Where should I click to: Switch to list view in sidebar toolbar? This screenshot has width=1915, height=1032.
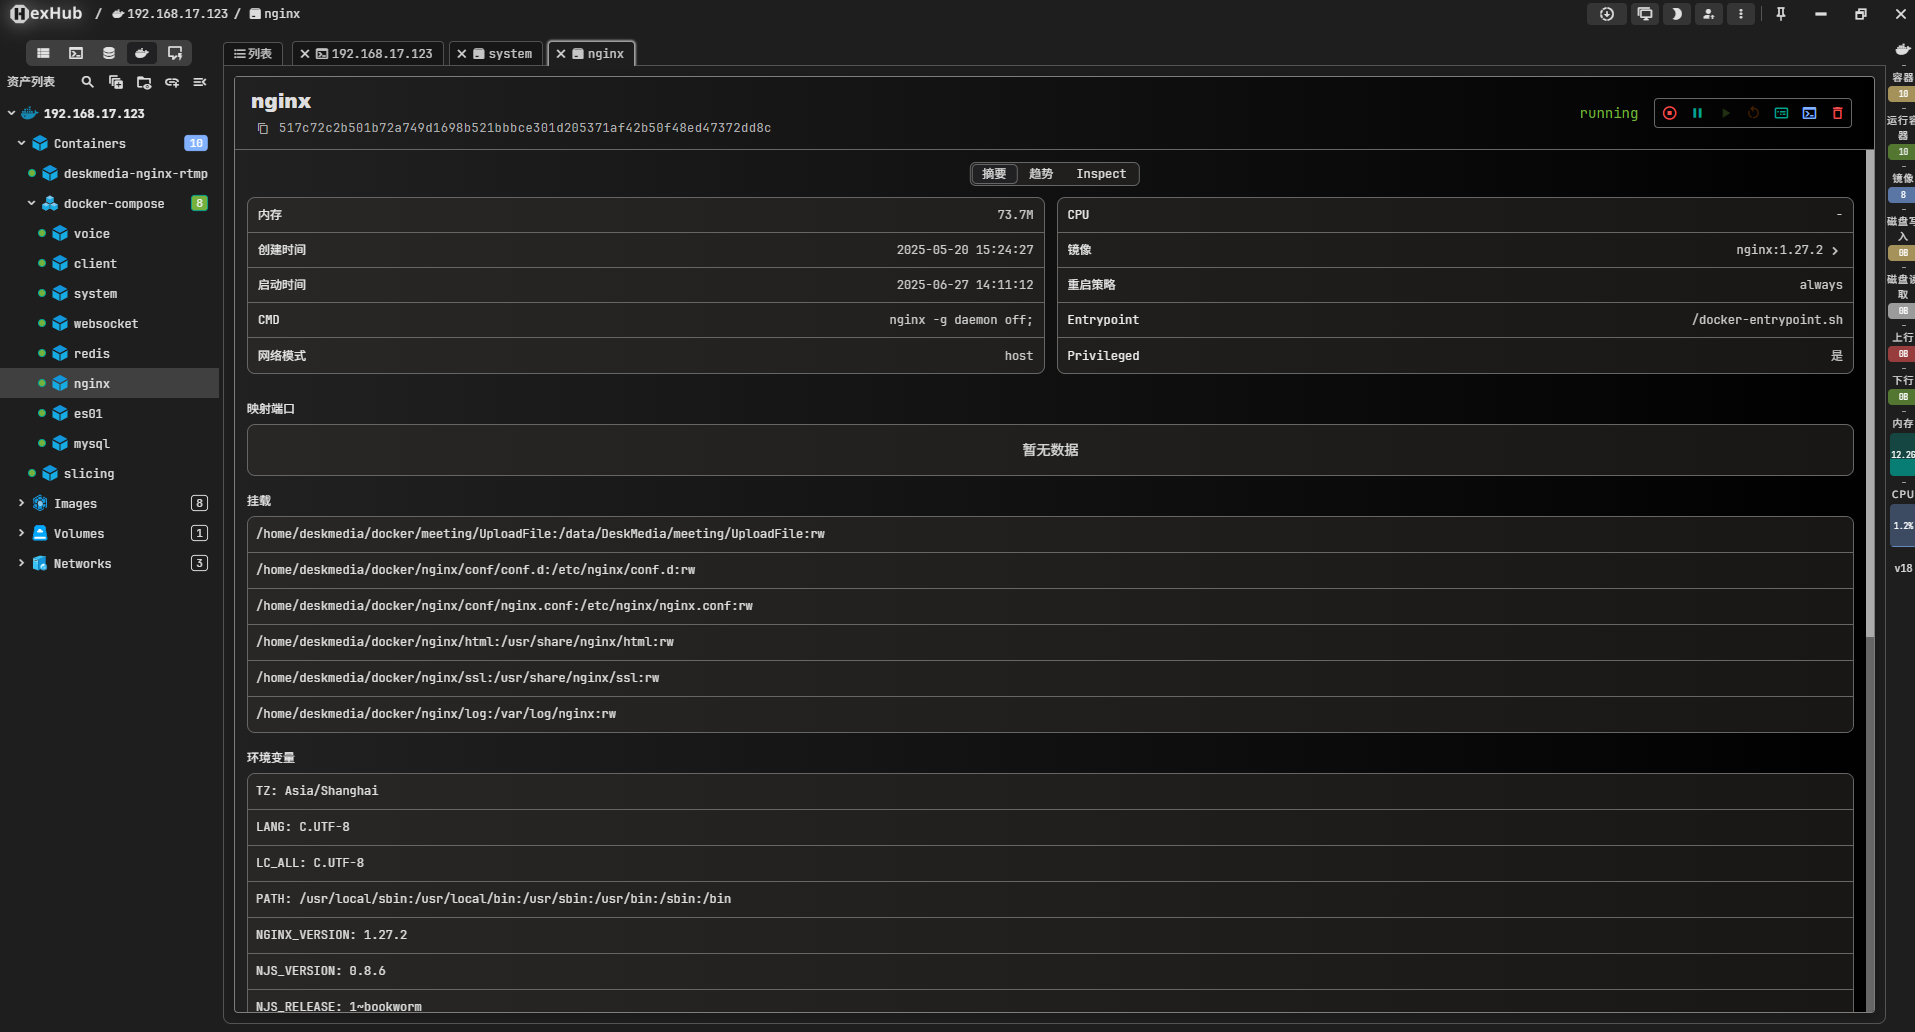pos(43,53)
